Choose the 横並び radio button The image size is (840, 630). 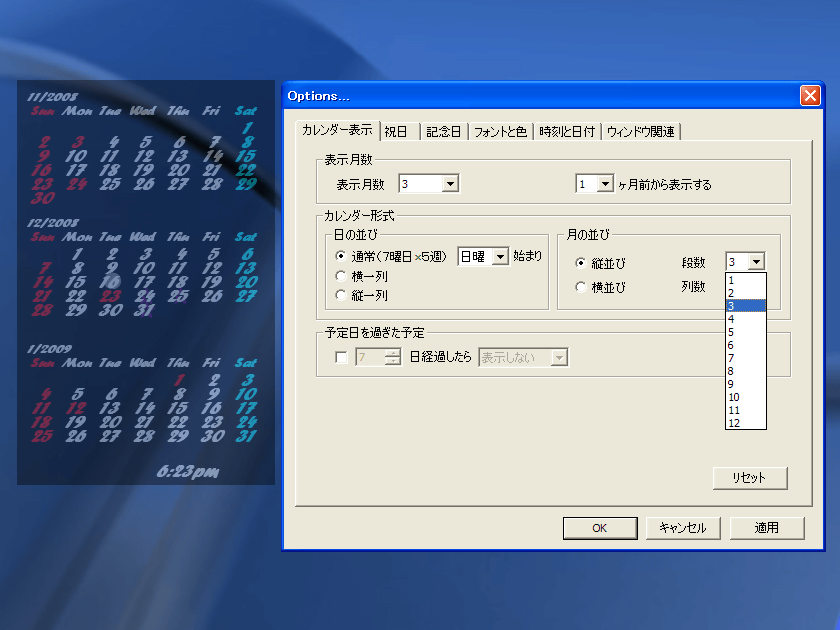[x=580, y=287]
